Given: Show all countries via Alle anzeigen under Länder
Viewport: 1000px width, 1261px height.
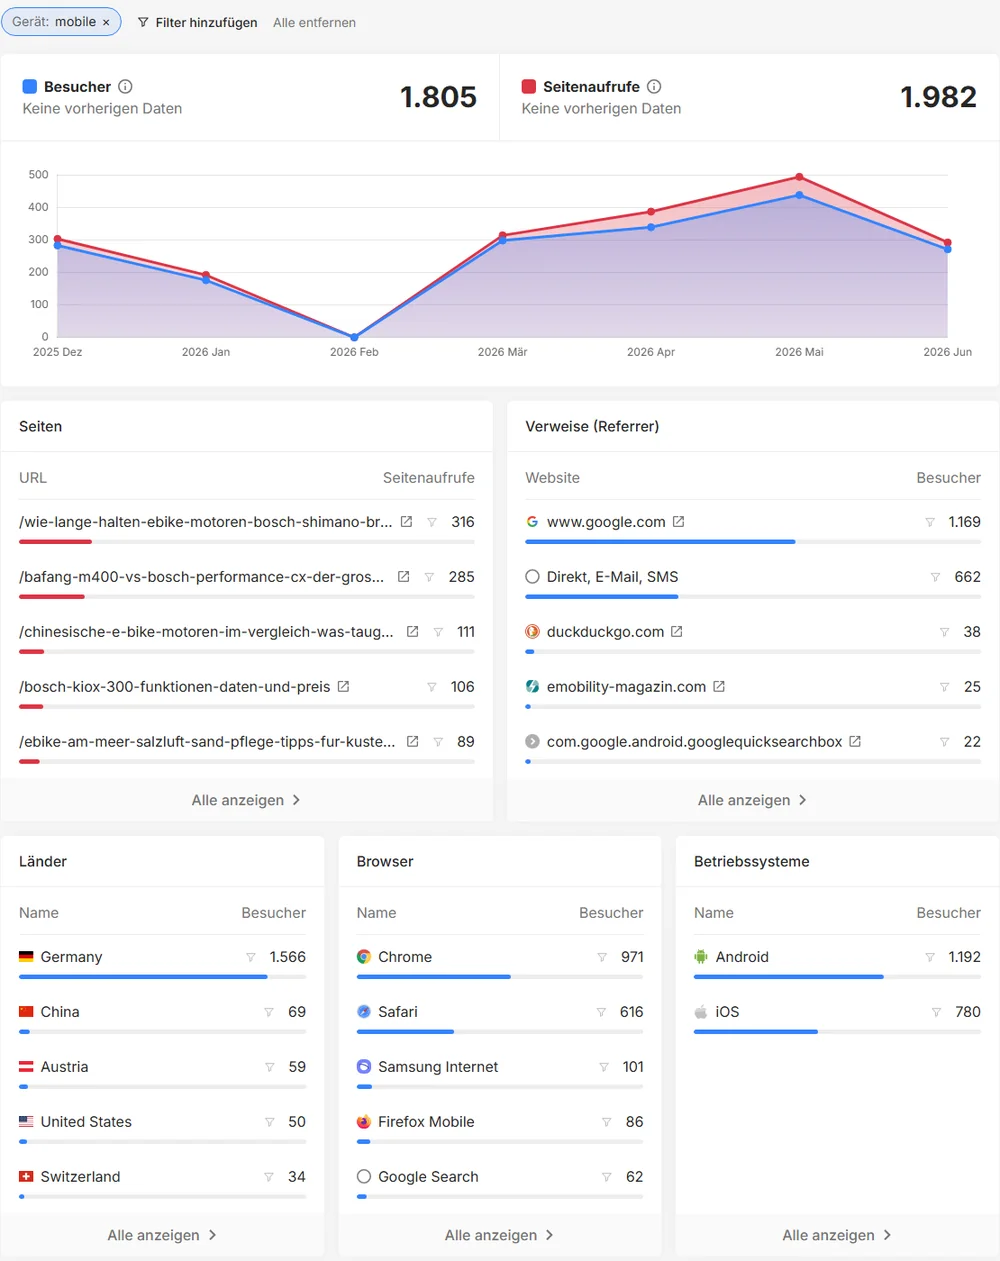Looking at the screenshot, I should pyautogui.click(x=162, y=1235).
